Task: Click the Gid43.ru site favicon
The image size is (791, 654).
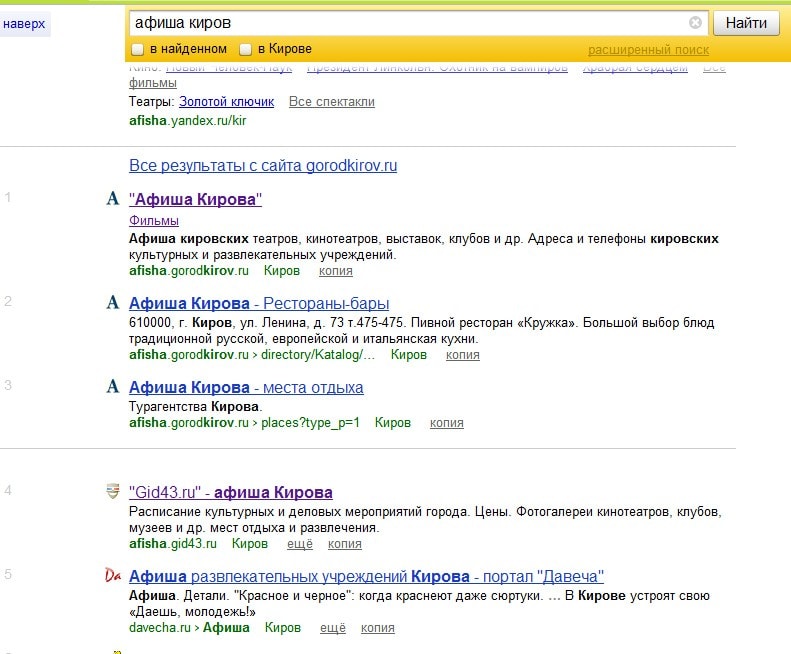Action: pyautogui.click(x=113, y=492)
